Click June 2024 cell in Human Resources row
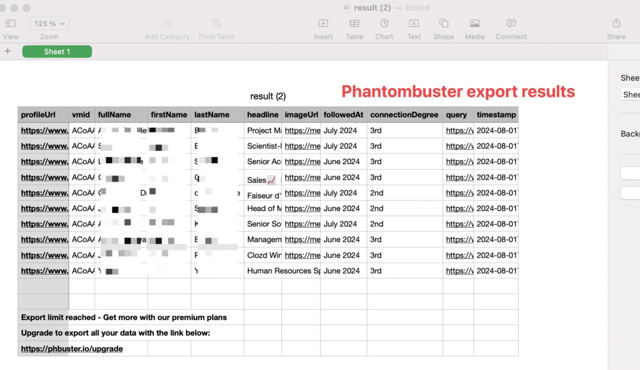The height and width of the screenshot is (370, 640). click(344, 271)
